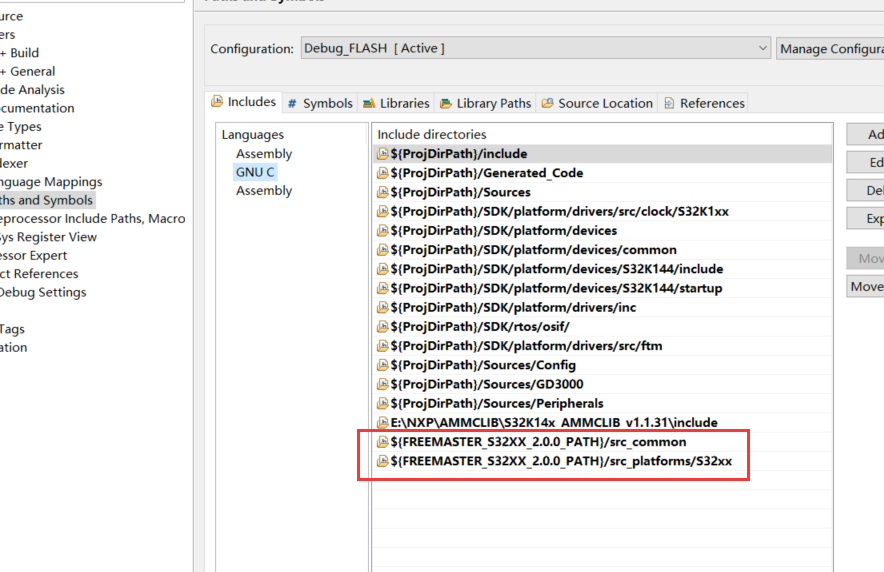This screenshot has width=884, height=572.
Task: Open the References tab
Action: pos(704,103)
